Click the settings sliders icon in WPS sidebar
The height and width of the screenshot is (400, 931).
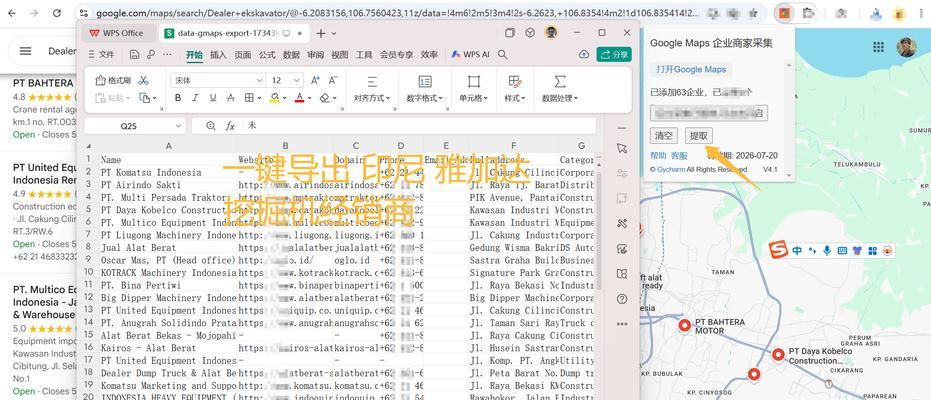click(x=622, y=173)
